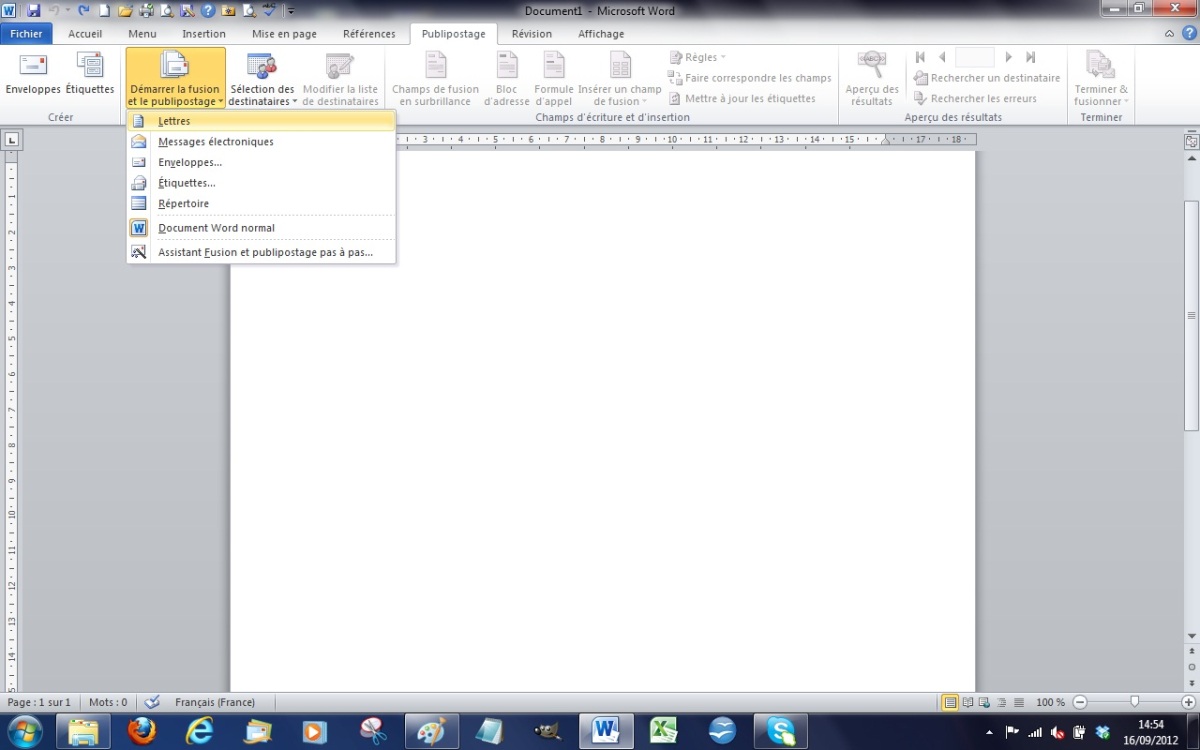
Task: Click the vertical scrollbar thumb
Action: click(1191, 315)
